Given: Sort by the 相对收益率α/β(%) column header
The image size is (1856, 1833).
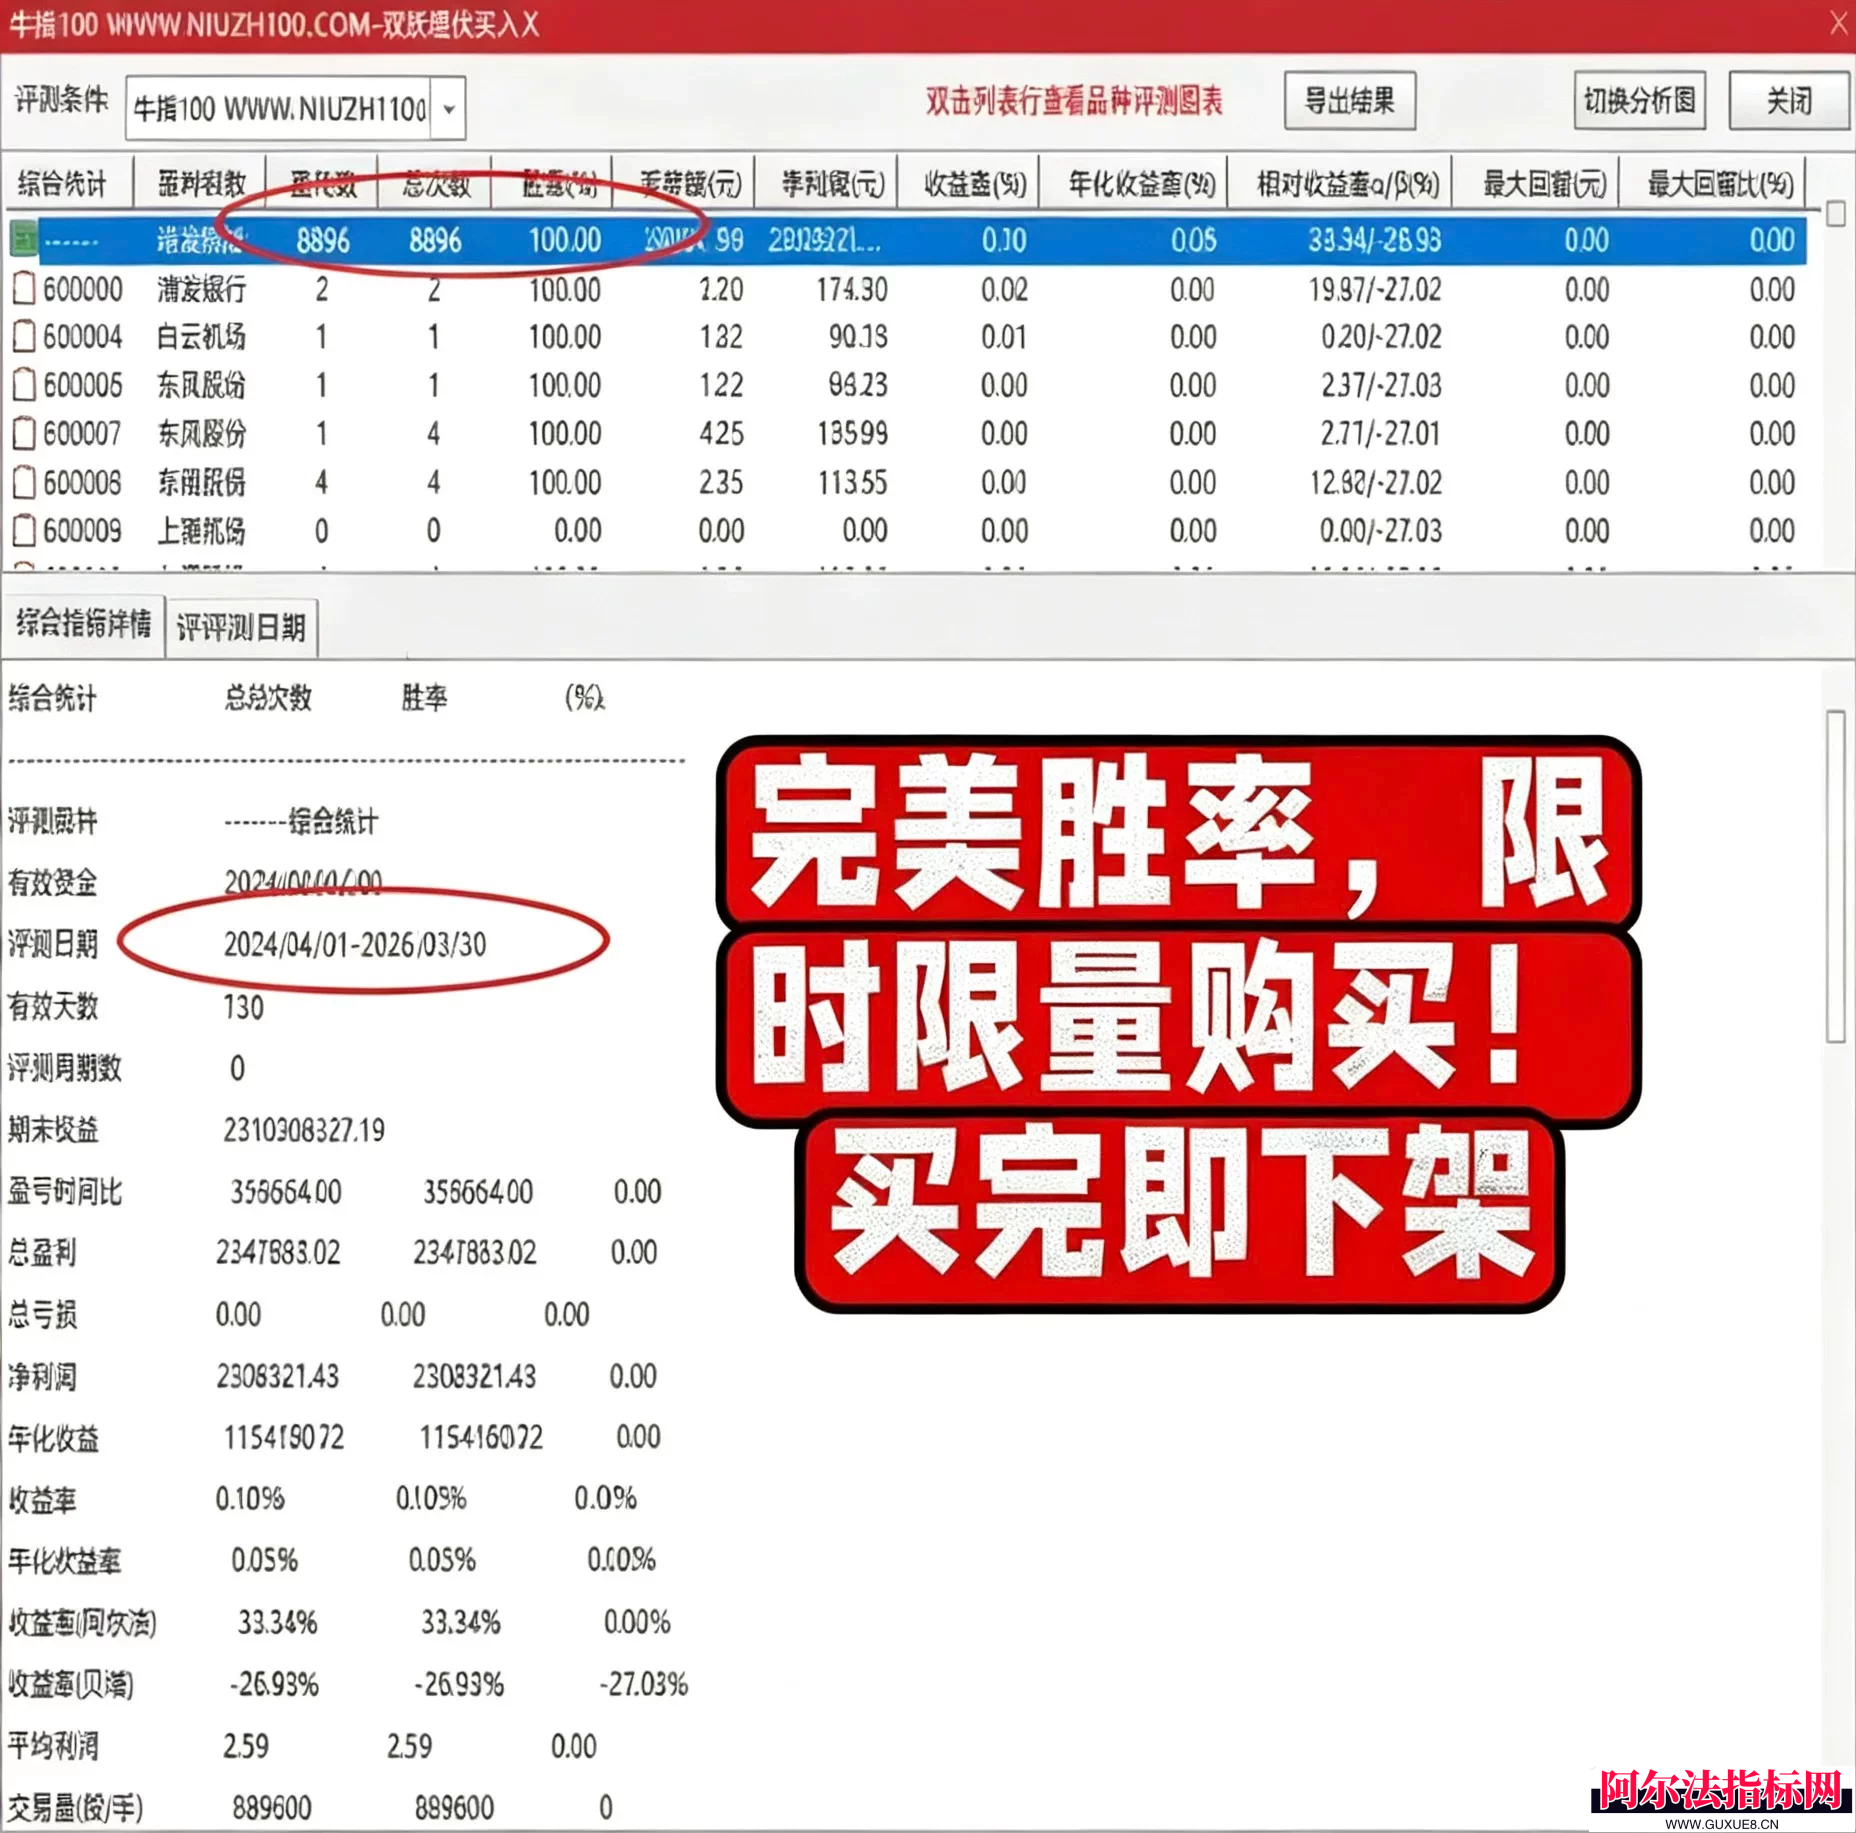Looking at the screenshot, I should [1340, 183].
